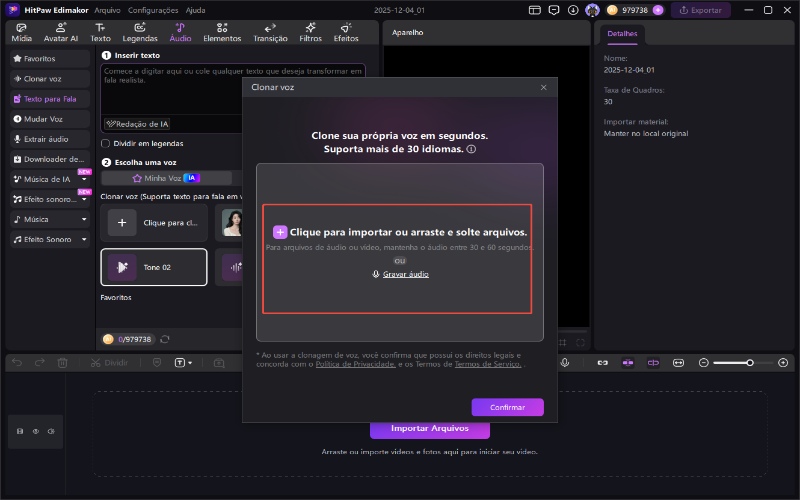Screen dimensions: 800x500
Task: Click the Extrair áudio sidebar item
Action: click(x=50, y=138)
